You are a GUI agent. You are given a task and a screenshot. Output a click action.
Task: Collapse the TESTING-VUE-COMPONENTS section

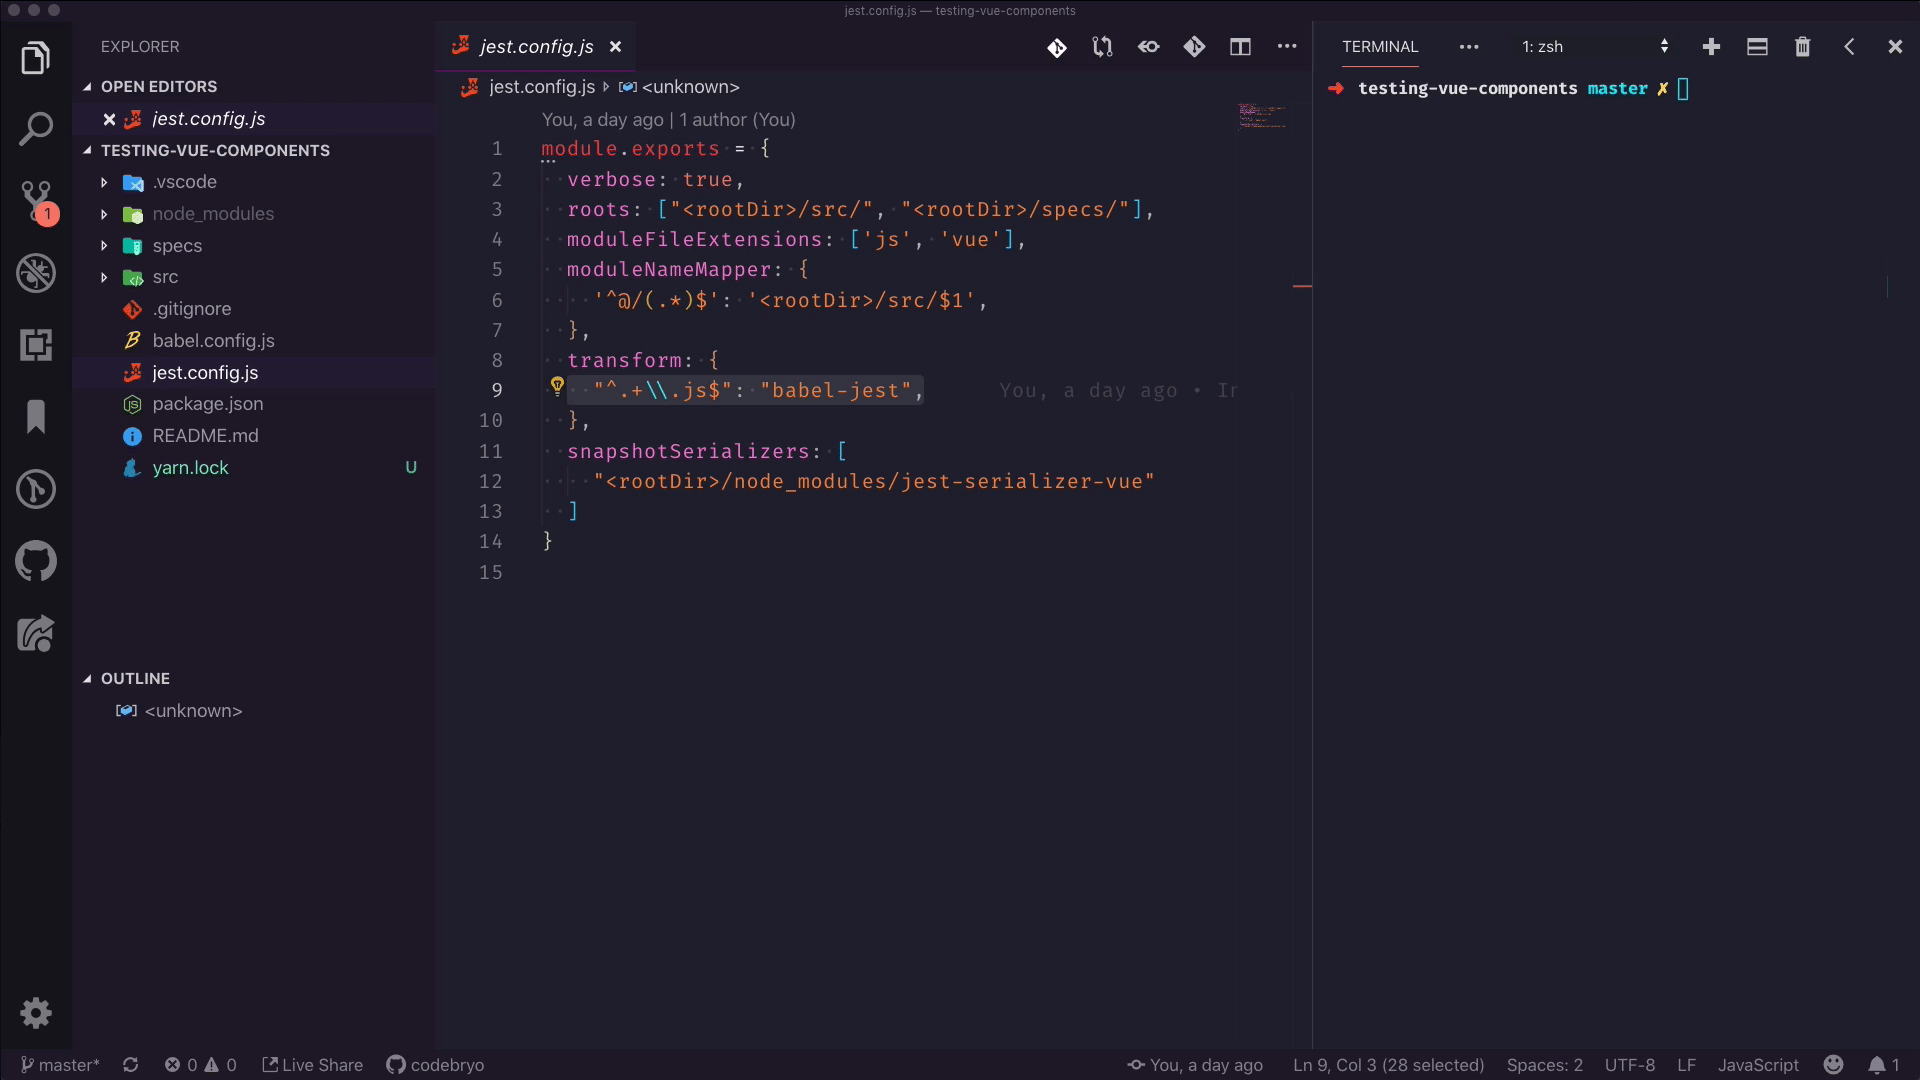pos(206,150)
